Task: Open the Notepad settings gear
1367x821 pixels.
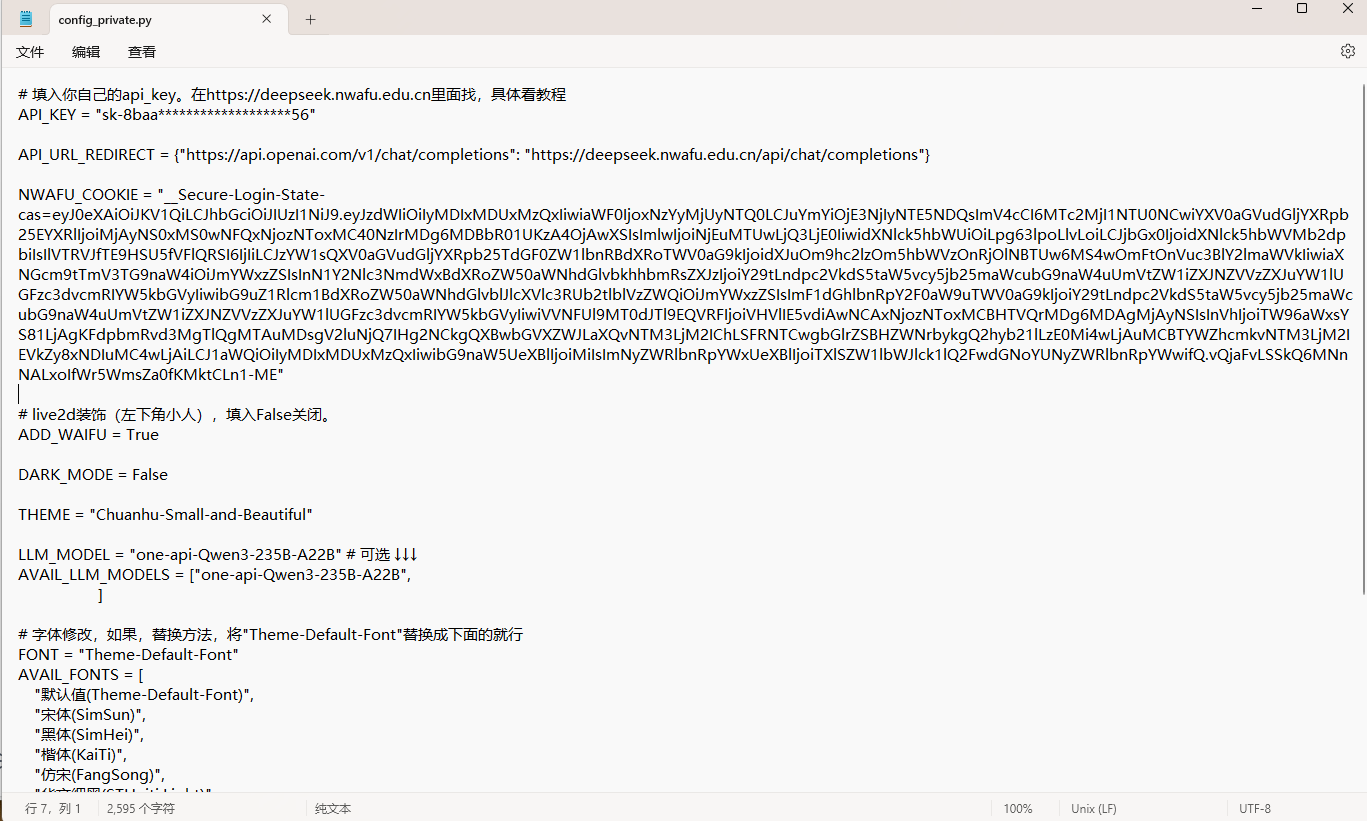Action: pos(1347,51)
